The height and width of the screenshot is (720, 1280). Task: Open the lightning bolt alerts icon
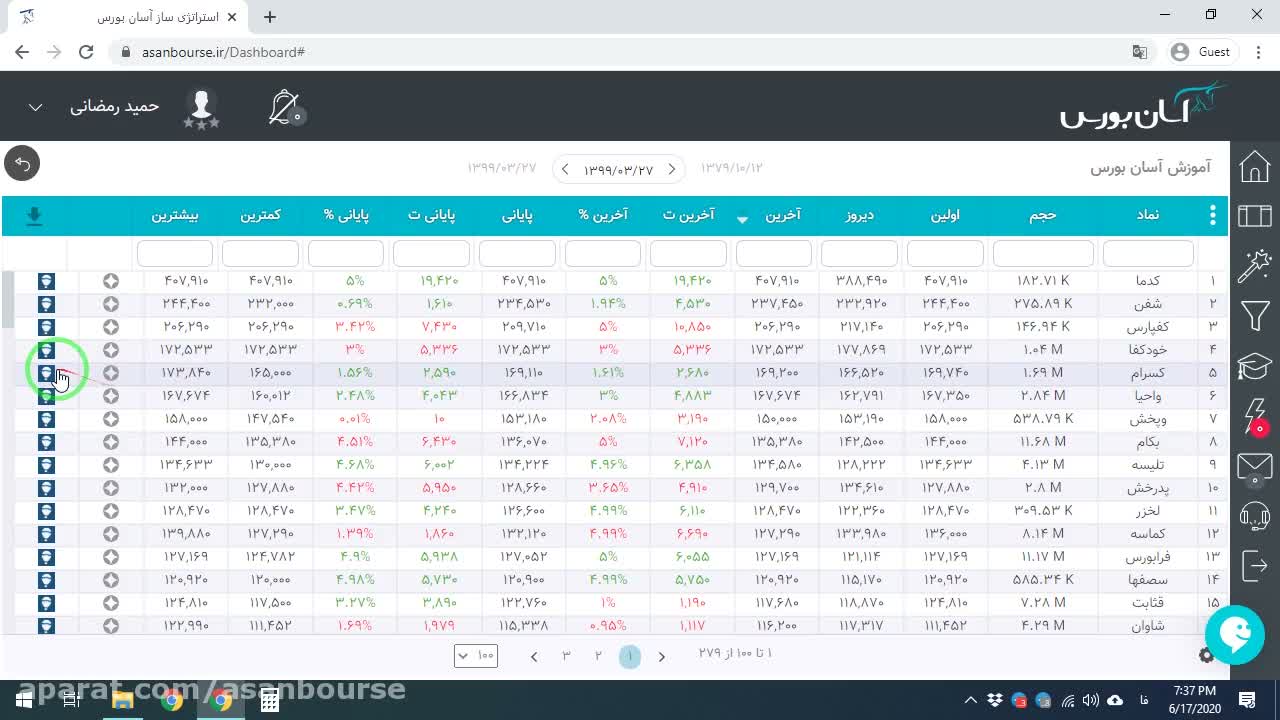pos(1255,416)
